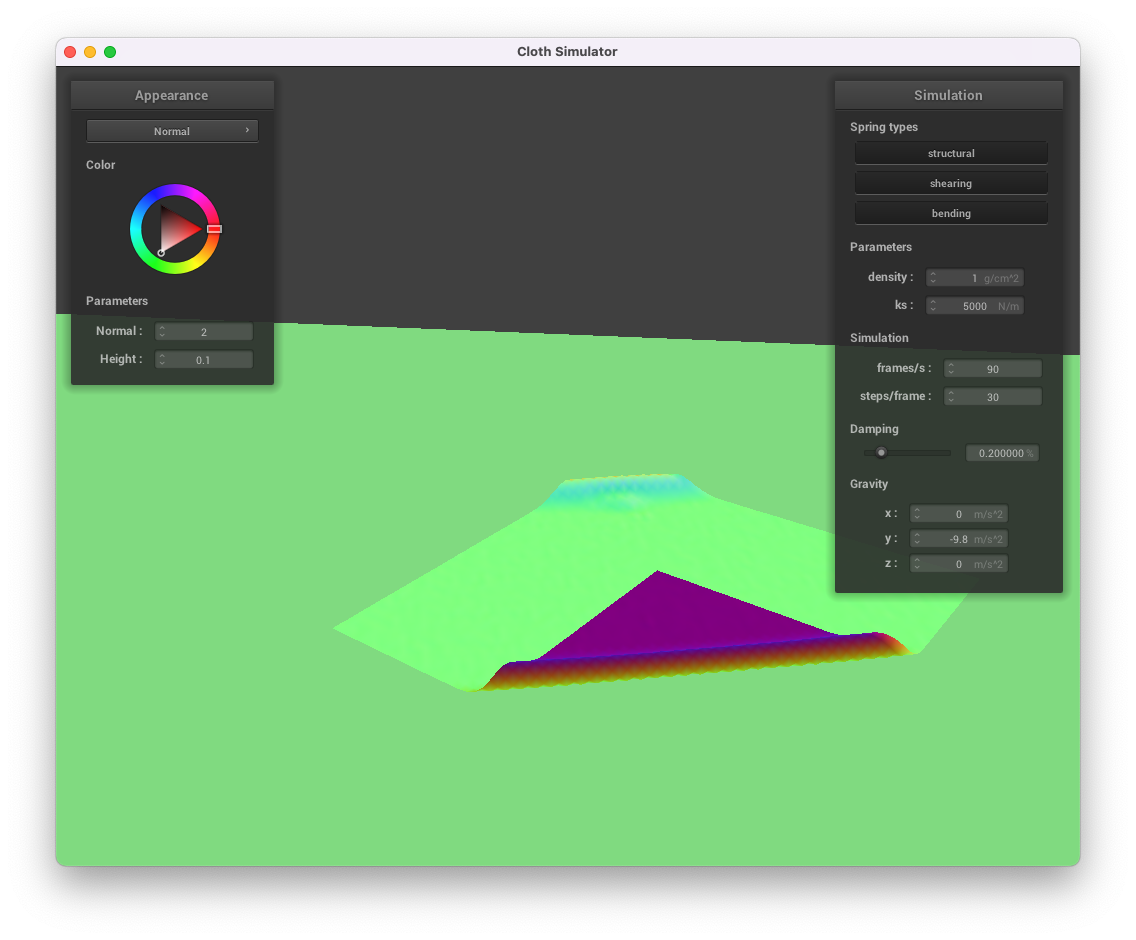Minimize the window with the yellow button
The image size is (1136, 940).
pyautogui.click(x=90, y=52)
